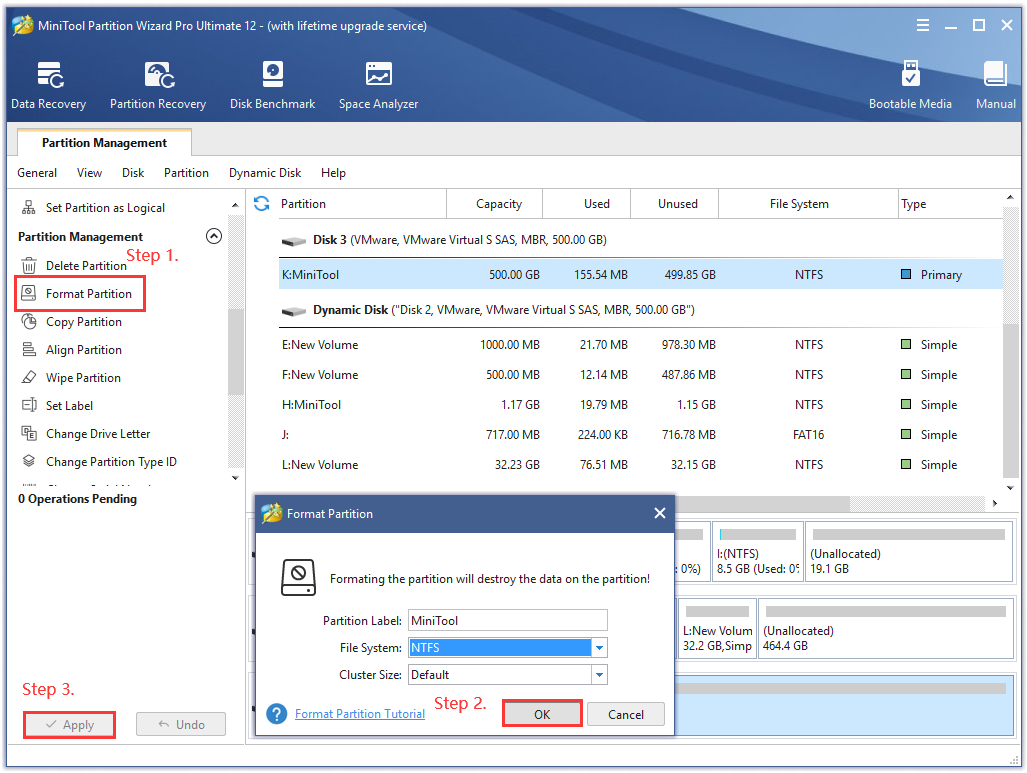Collapse the Partition Management section
Image resolution: width=1027 pixels, height=773 pixels.
pyautogui.click(x=214, y=236)
